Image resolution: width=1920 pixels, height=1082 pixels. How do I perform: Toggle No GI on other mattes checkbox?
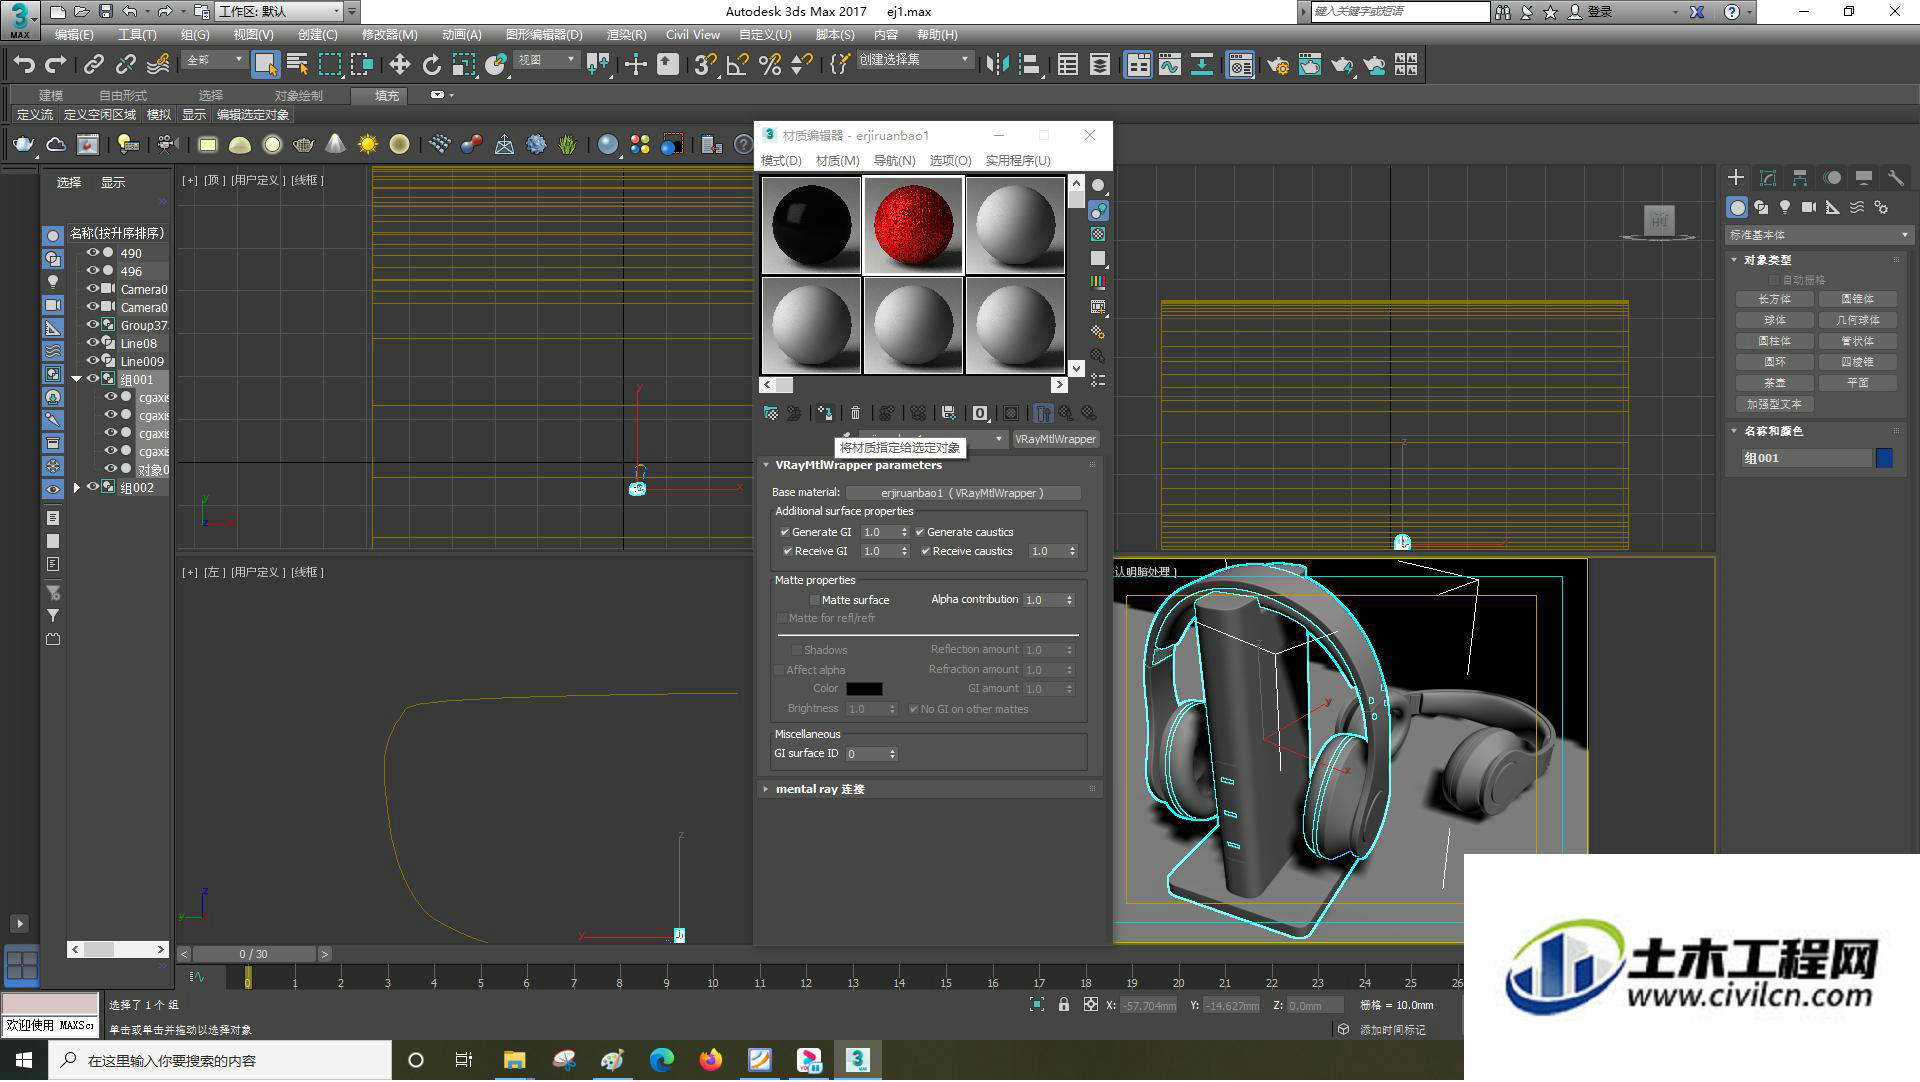coord(913,710)
